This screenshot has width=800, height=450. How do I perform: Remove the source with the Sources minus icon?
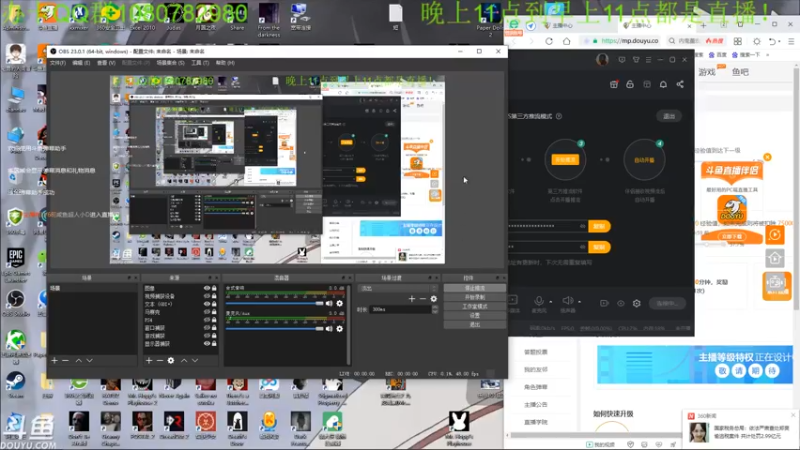(160, 360)
